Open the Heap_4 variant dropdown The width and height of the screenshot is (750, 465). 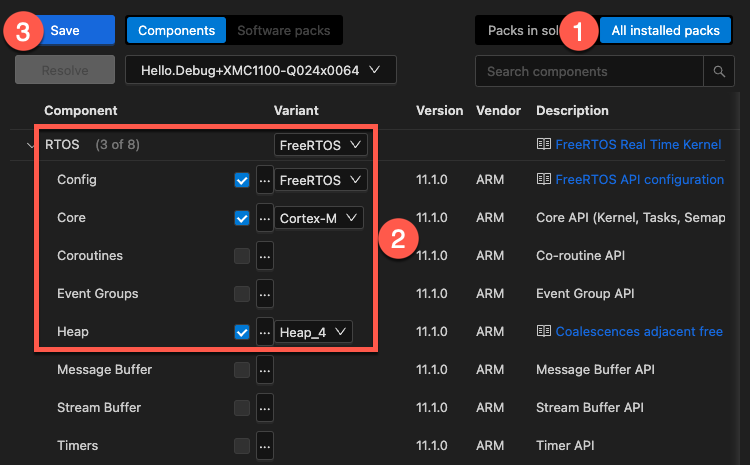click(314, 332)
